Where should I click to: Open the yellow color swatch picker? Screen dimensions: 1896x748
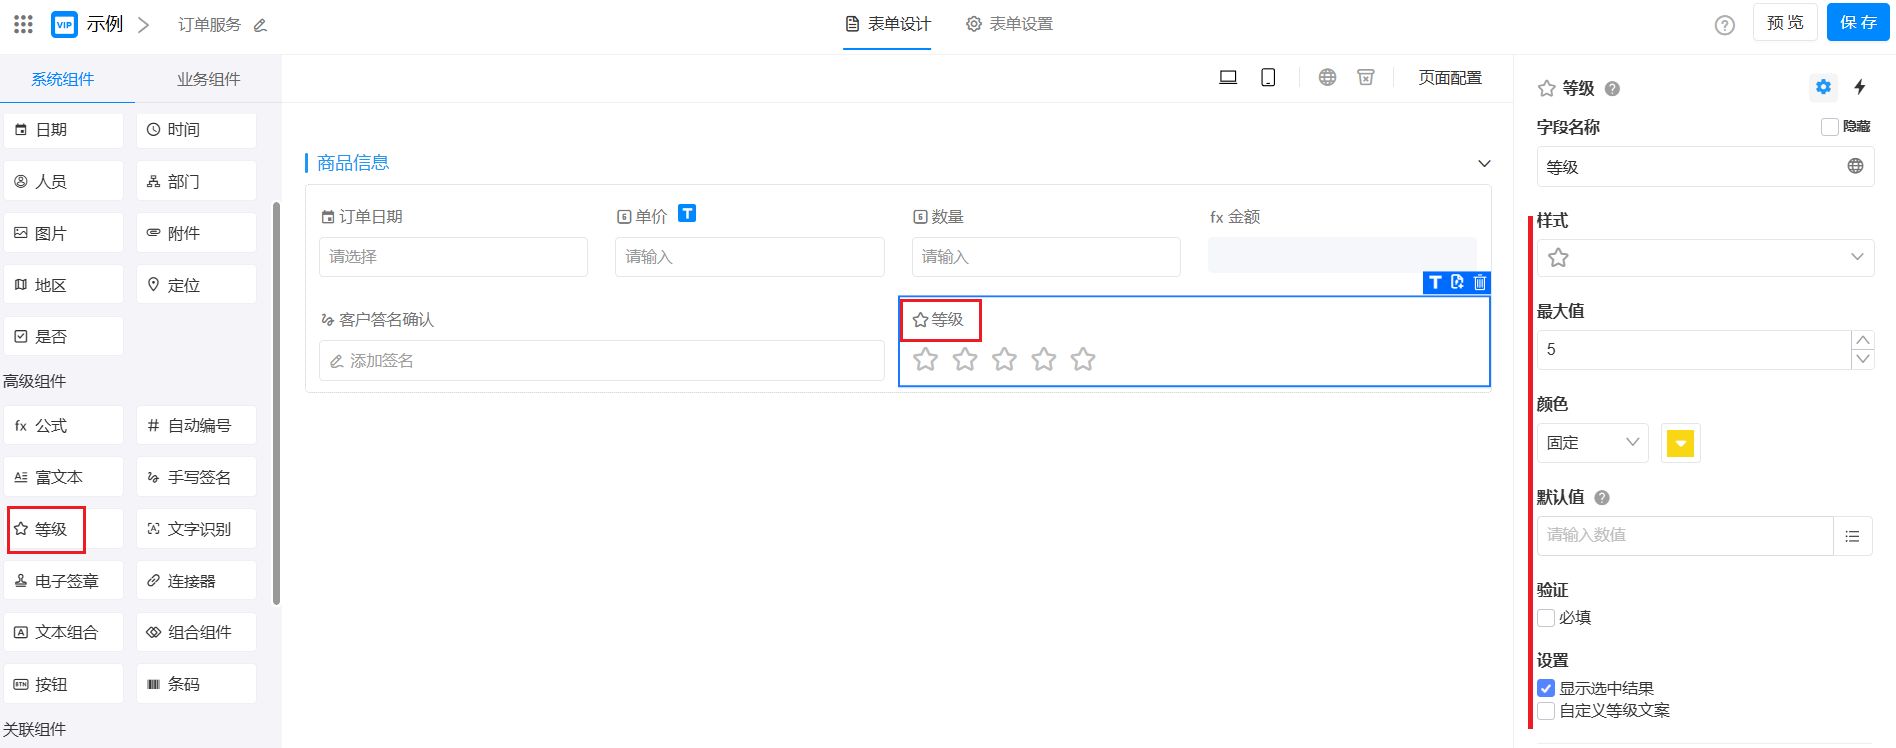[1680, 443]
